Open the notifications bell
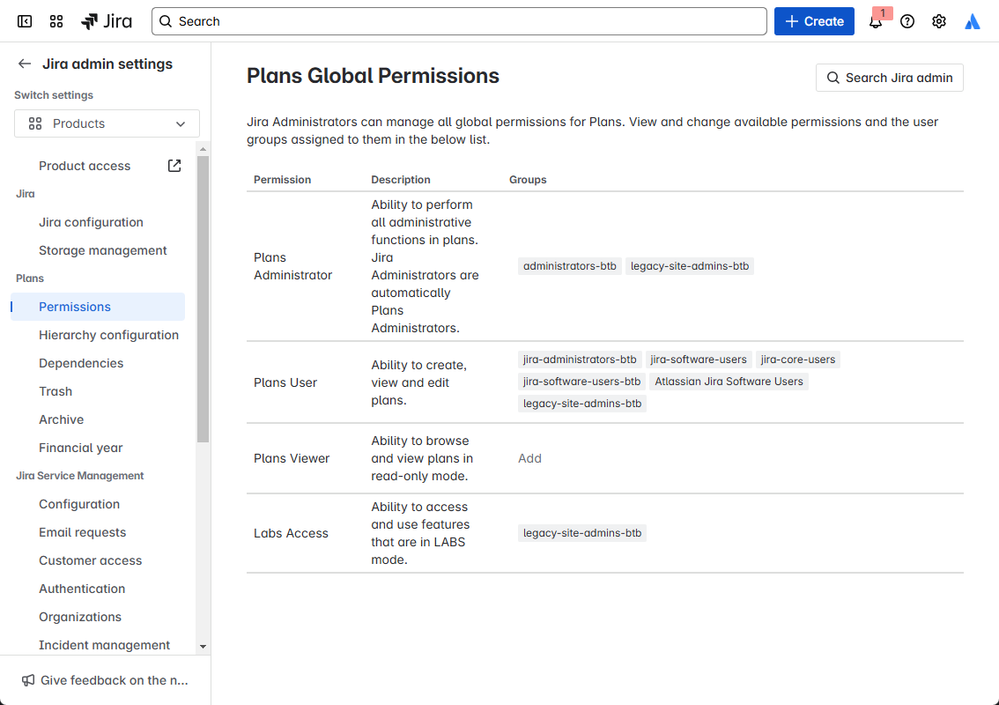999x705 pixels. (876, 21)
